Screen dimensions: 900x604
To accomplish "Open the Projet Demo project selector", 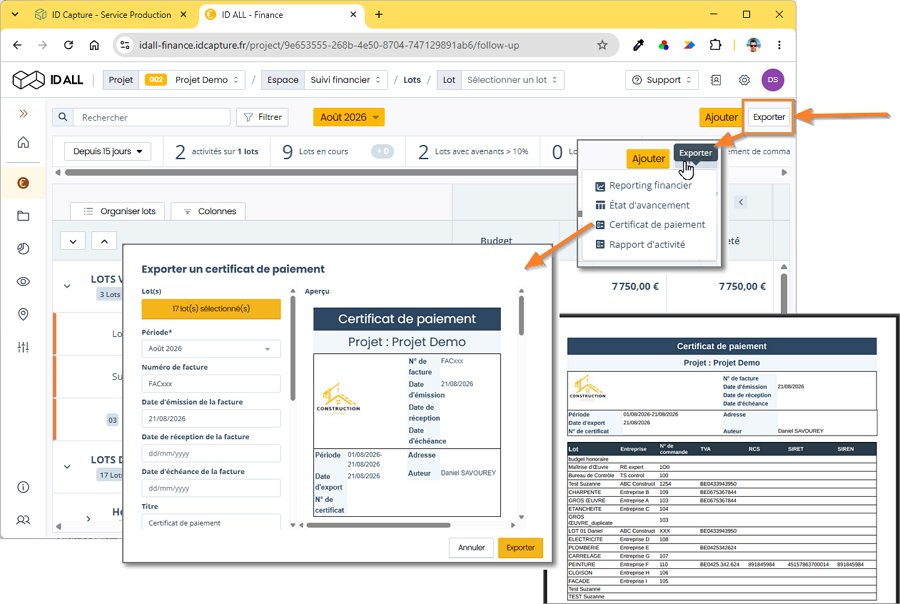I will tap(192, 80).
